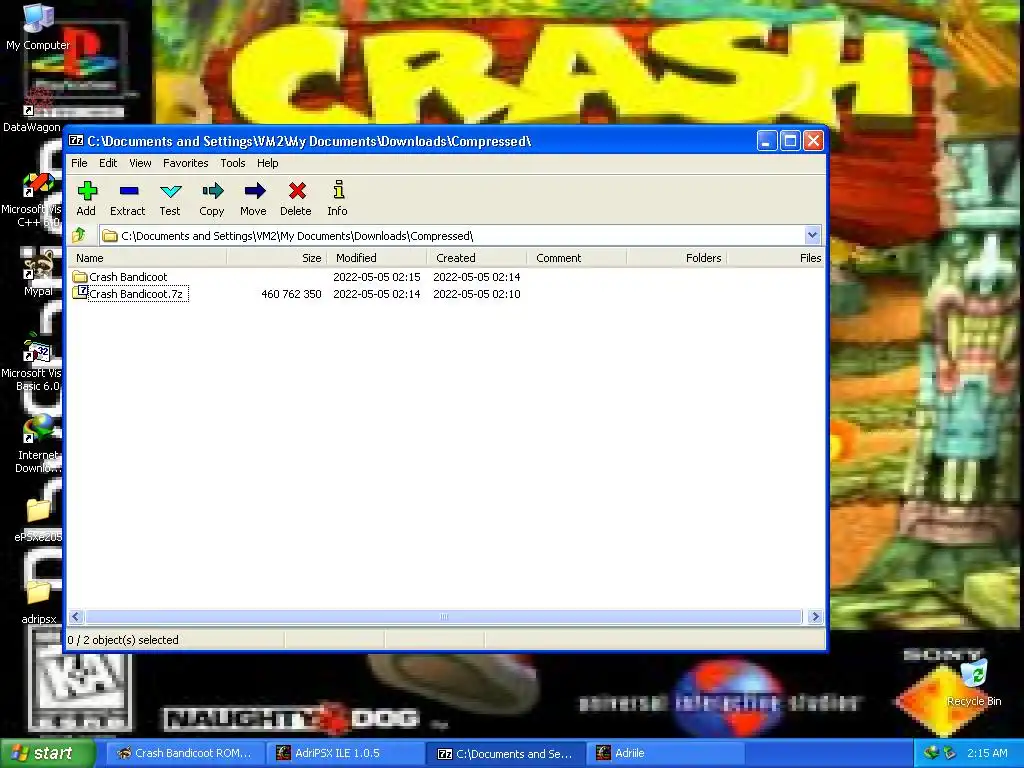Switch to Adriile taskbar window
Viewport: 1024px width, 768px height.
pos(665,753)
